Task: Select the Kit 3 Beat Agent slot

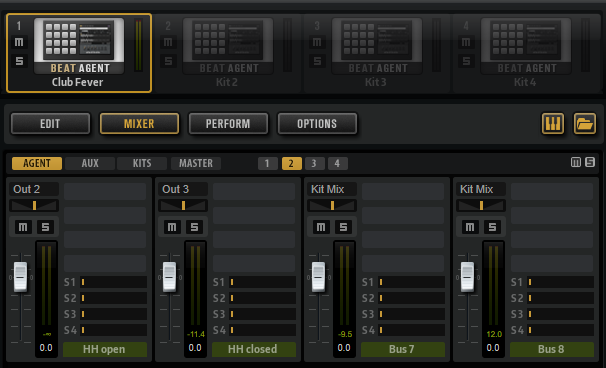Action: click(x=377, y=53)
